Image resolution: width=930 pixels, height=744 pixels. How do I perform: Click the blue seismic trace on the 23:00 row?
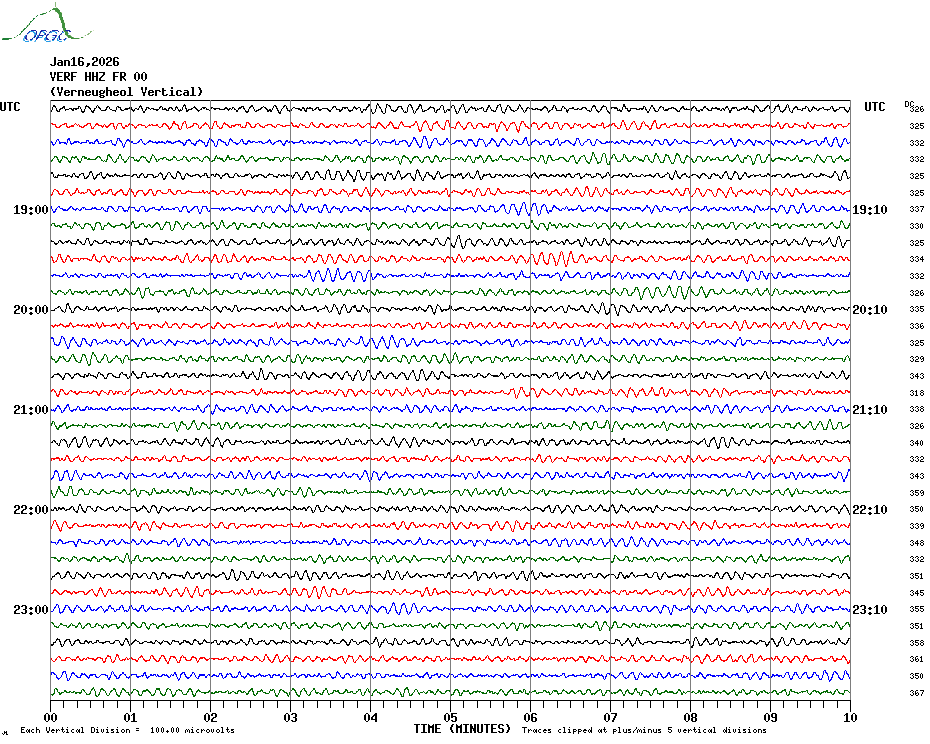(451, 609)
